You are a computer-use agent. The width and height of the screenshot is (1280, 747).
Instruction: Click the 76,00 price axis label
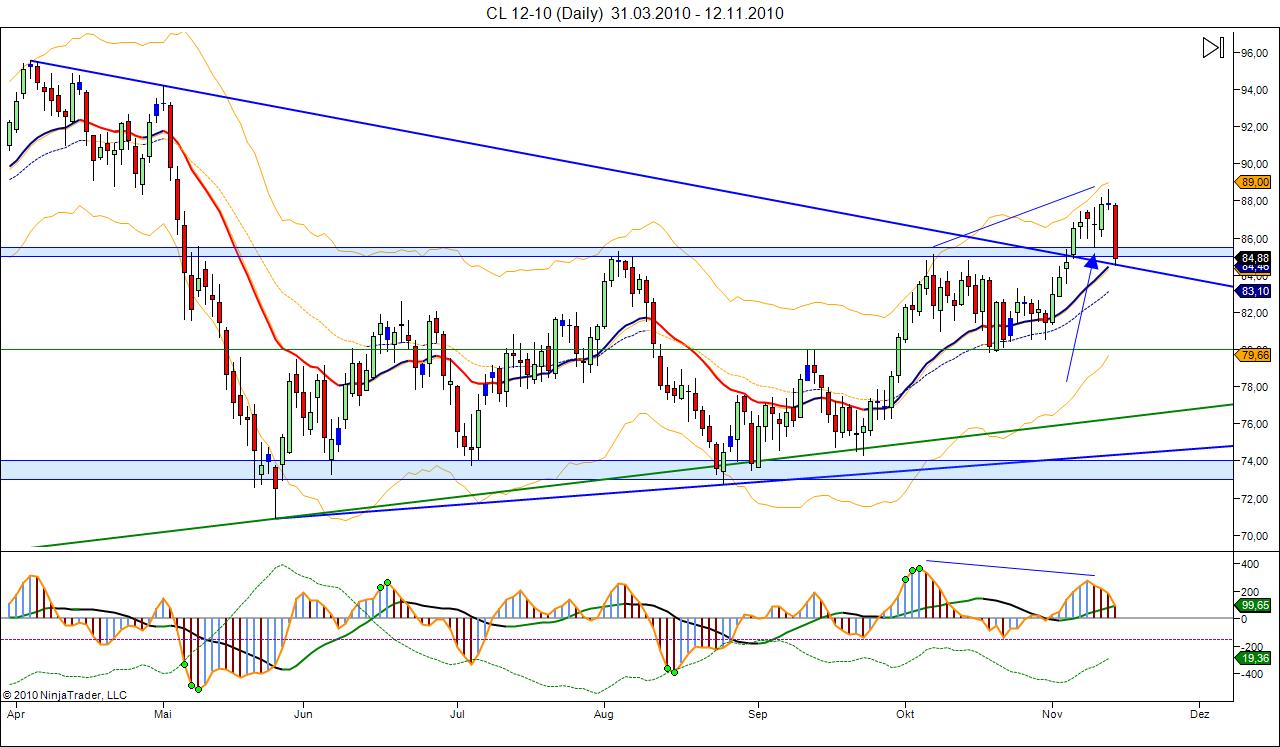tap(1254, 424)
